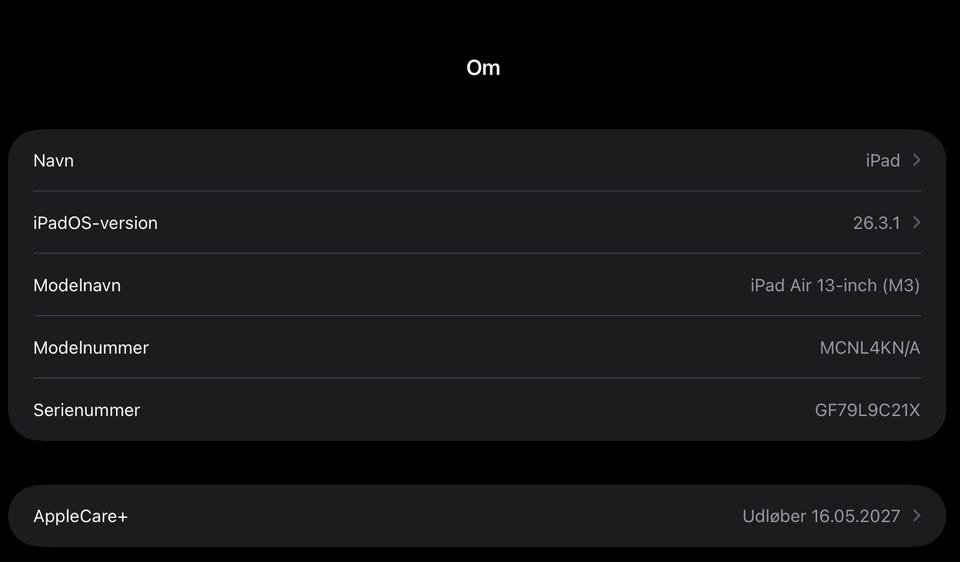Select the AppleCare+ label
This screenshot has width=960, height=562.
(x=80, y=516)
